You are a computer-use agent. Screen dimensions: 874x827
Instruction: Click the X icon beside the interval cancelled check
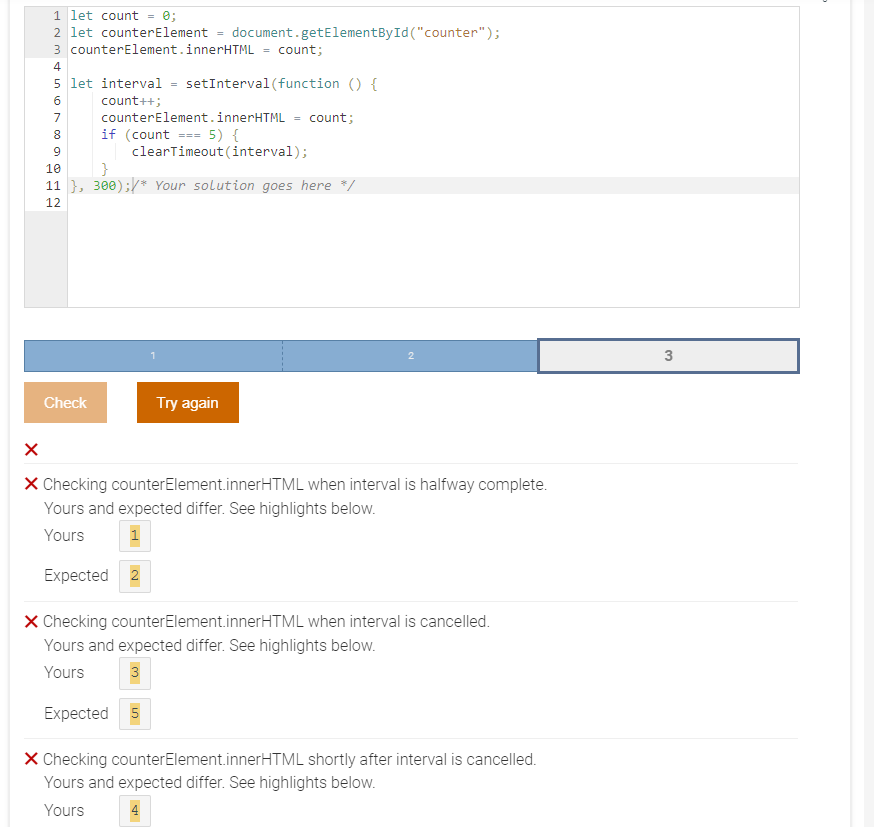(x=31, y=621)
